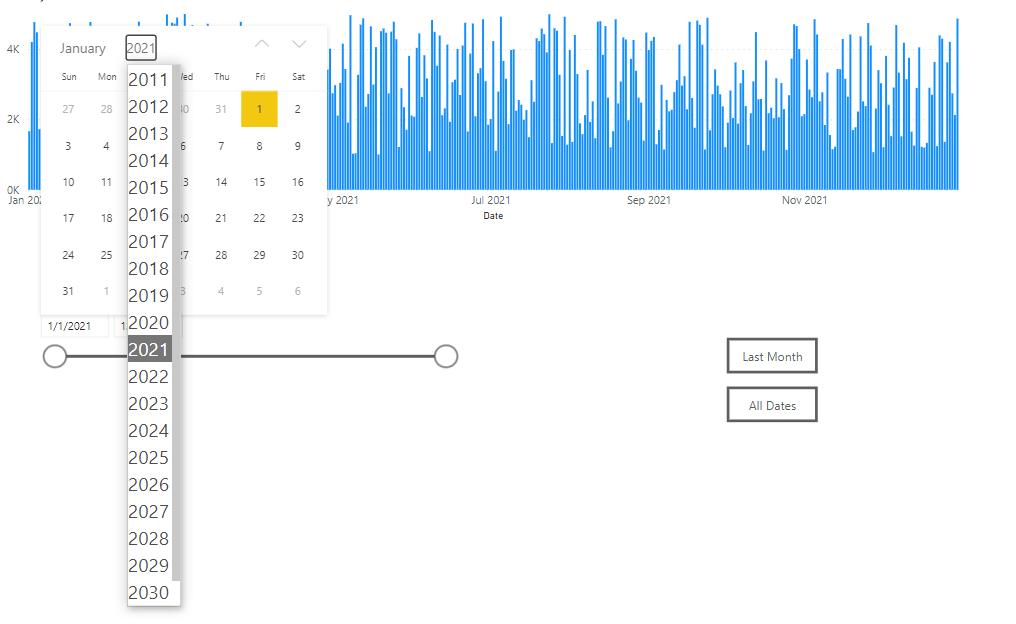Click the Jul 2021 axis label
Image resolution: width=1016 pixels, height=624 pixels.
pos(491,200)
